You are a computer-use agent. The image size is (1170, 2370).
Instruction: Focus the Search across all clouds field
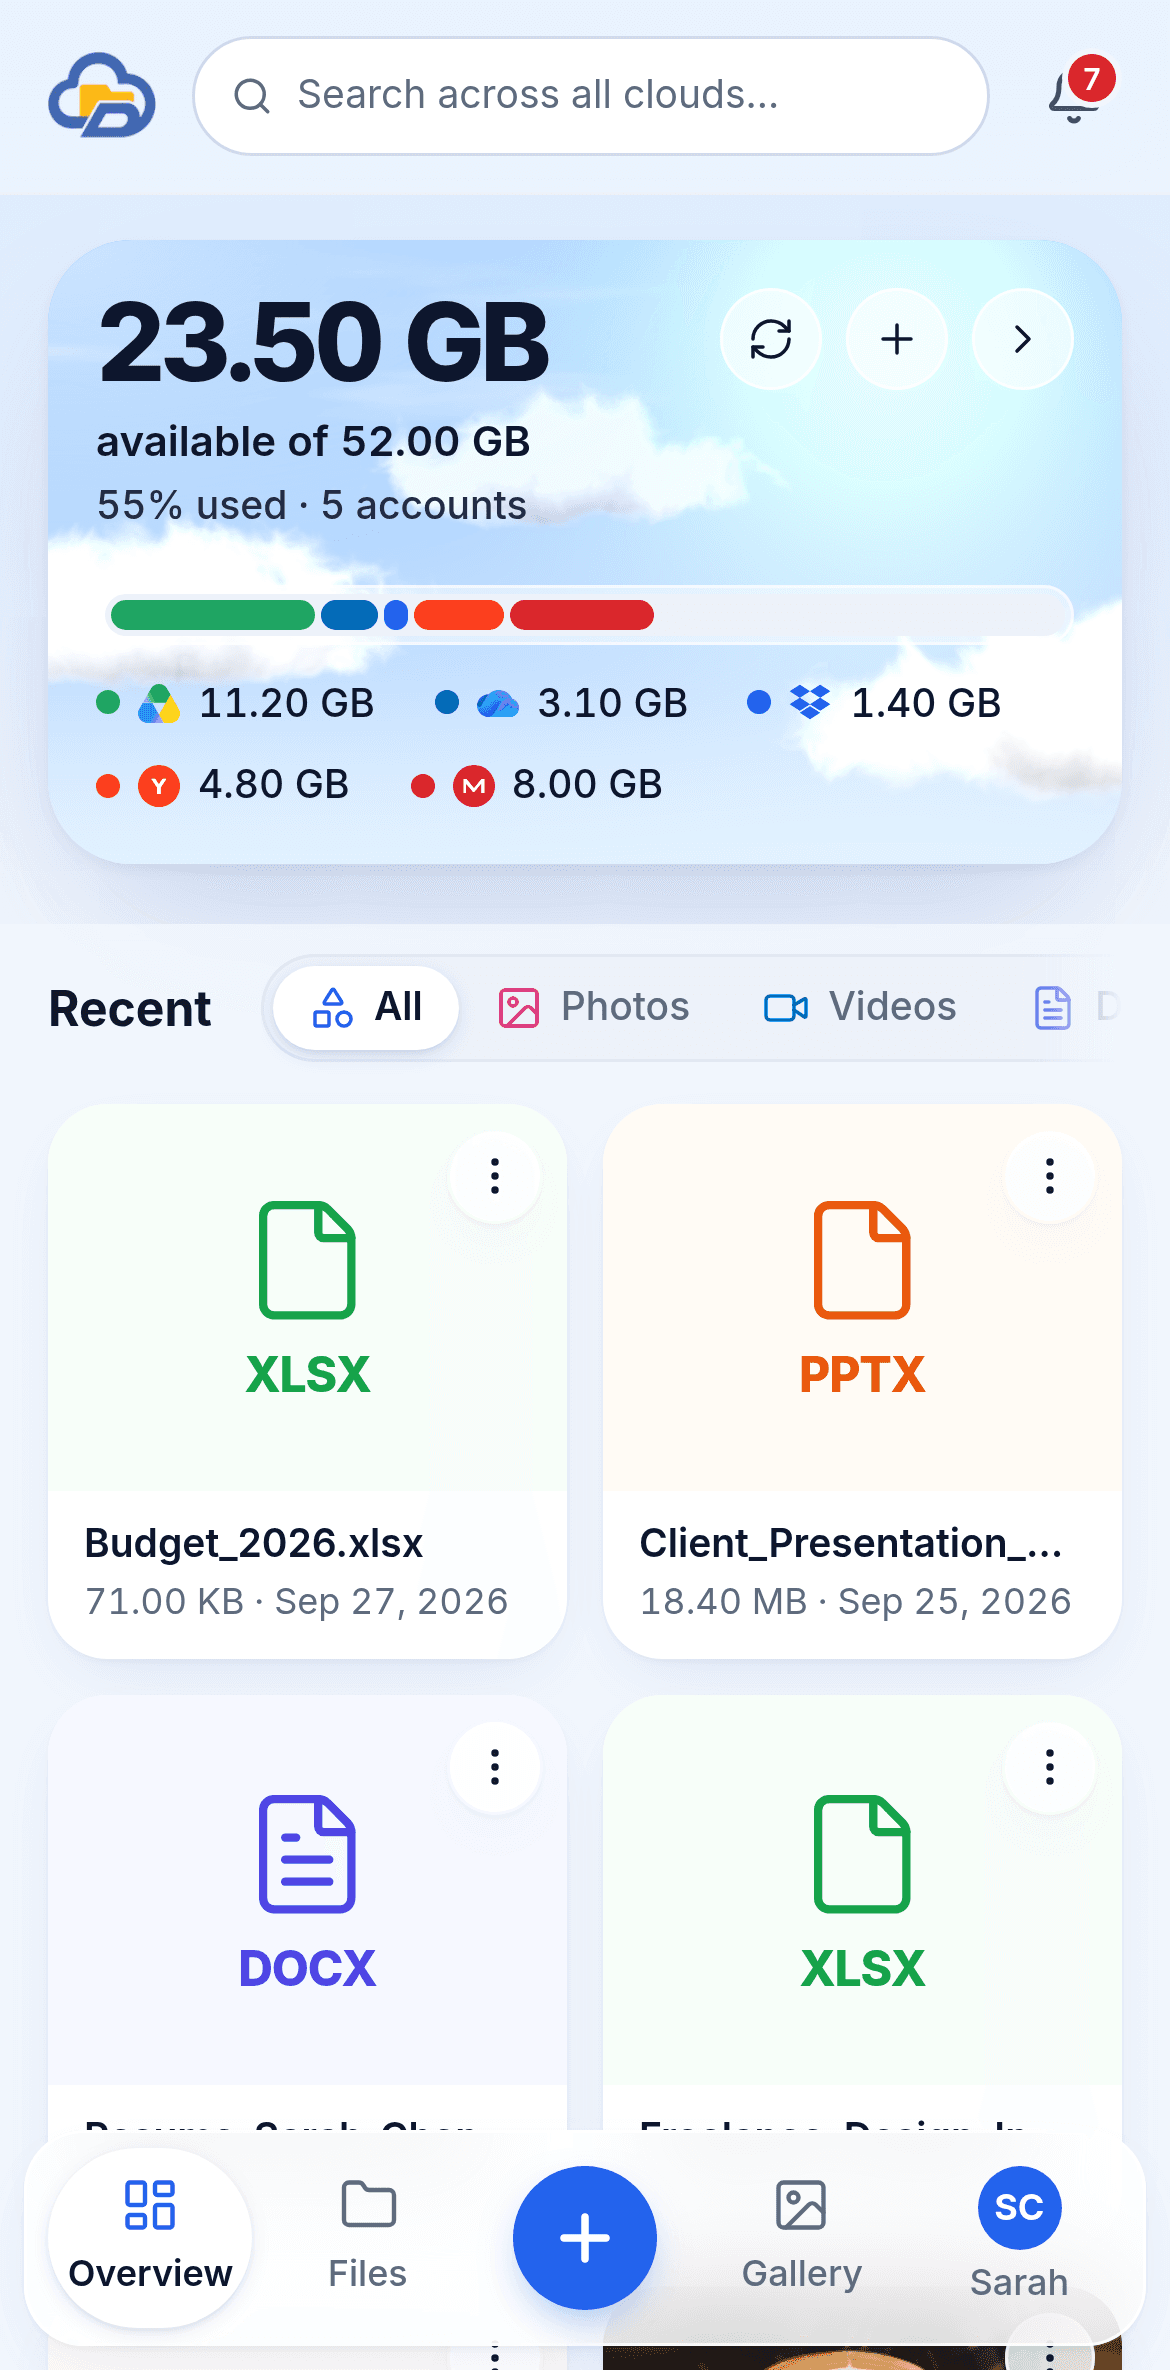[x=590, y=96]
